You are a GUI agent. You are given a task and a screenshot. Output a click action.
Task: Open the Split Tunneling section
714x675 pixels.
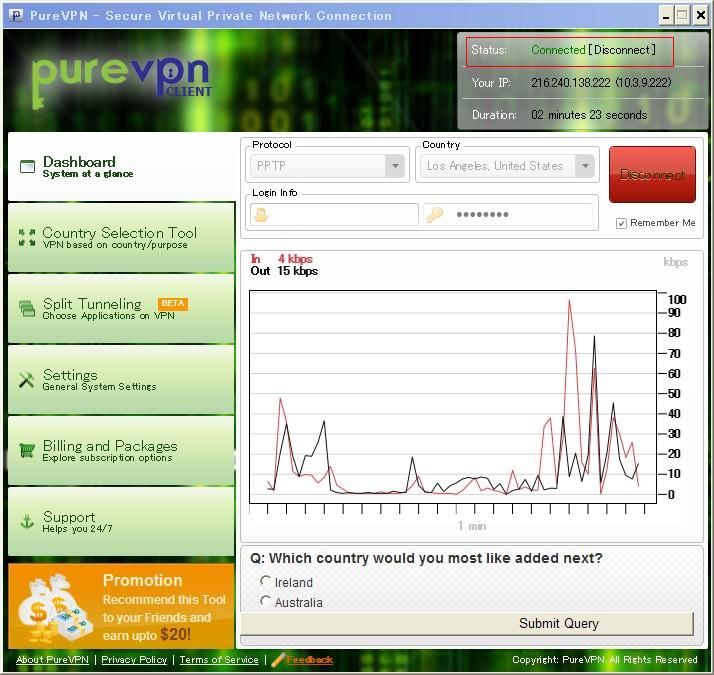(x=121, y=308)
